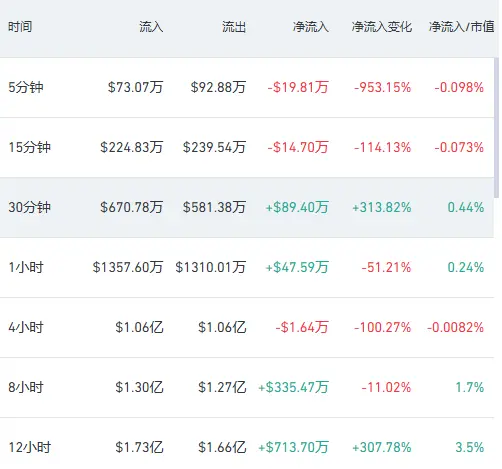Screen dimensions: 502x469
Task: Sort by the 净流入 column header
Action: 311,27
